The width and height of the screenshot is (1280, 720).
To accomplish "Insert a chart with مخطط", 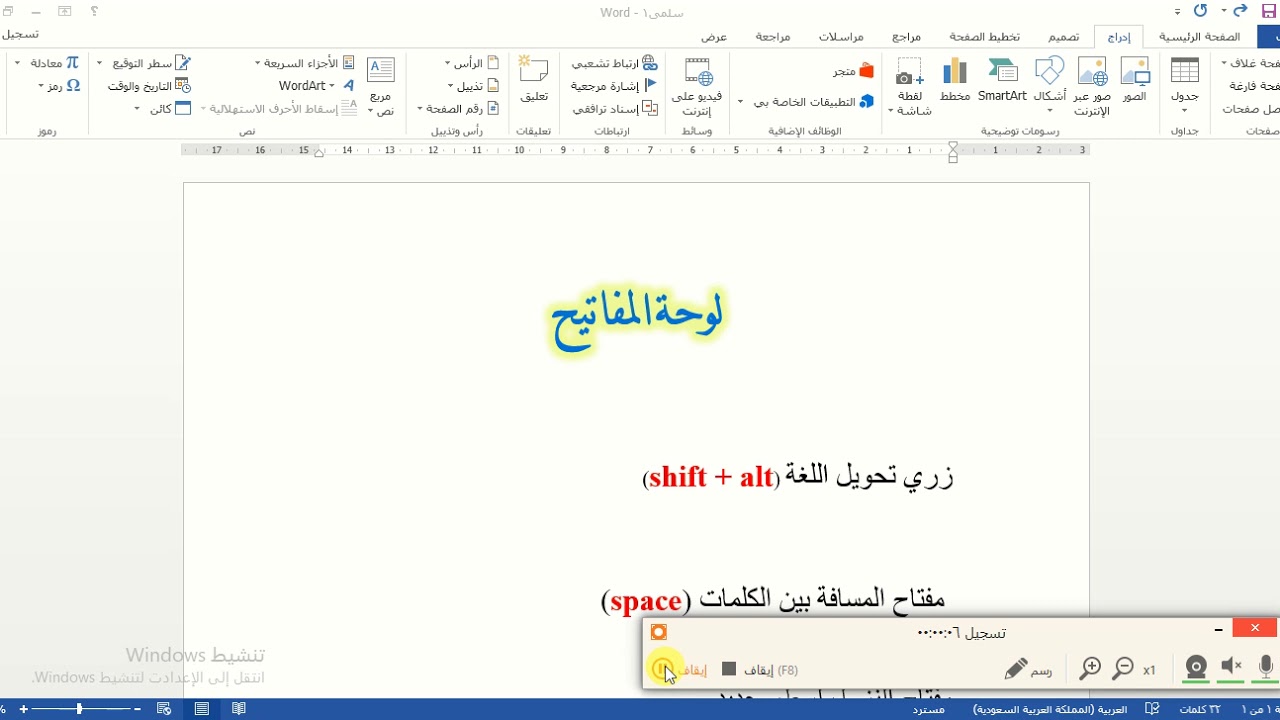I will [x=955, y=80].
